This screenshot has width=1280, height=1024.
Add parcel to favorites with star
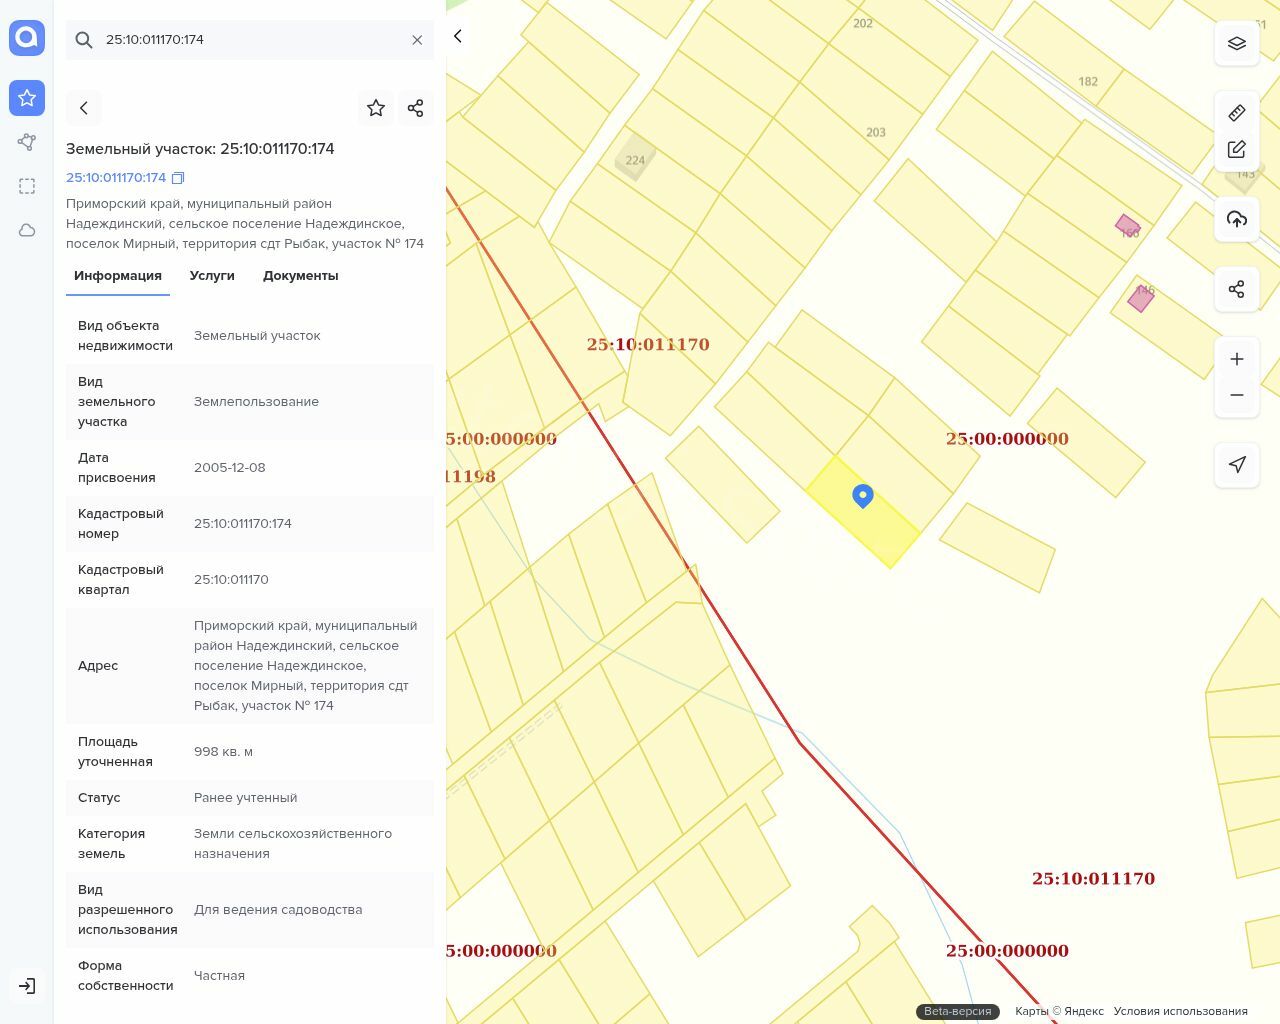[x=376, y=108]
